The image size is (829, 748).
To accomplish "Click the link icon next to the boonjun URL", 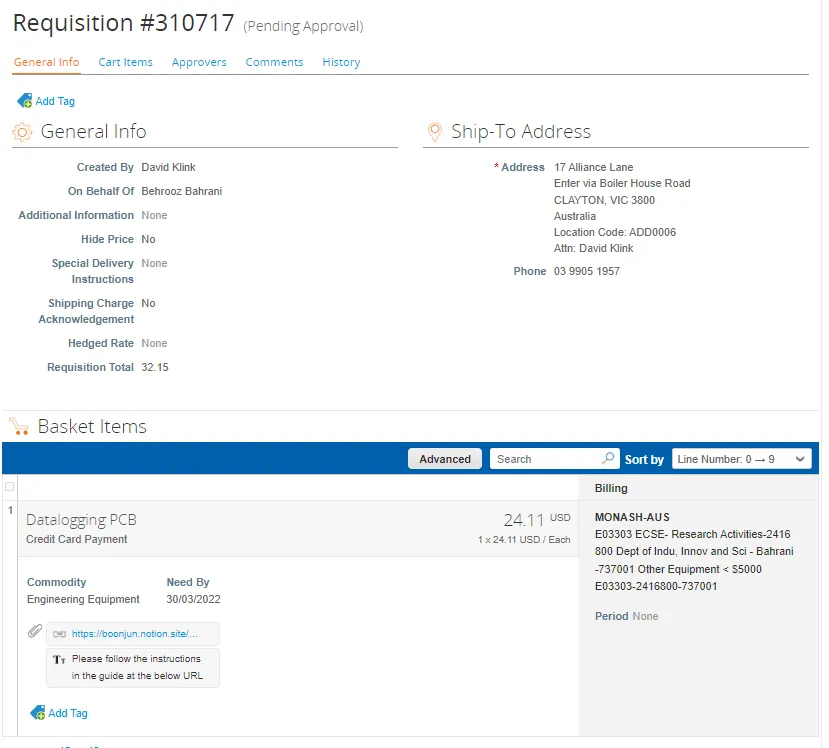I will point(59,634).
